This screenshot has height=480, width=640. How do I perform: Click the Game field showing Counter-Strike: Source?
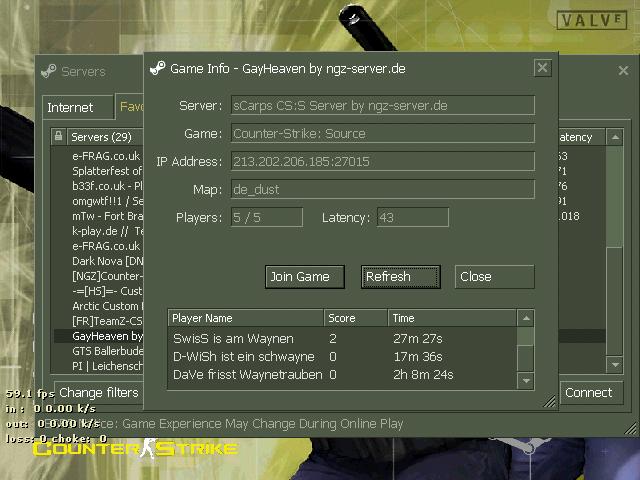pyautogui.click(x=383, y=133)
